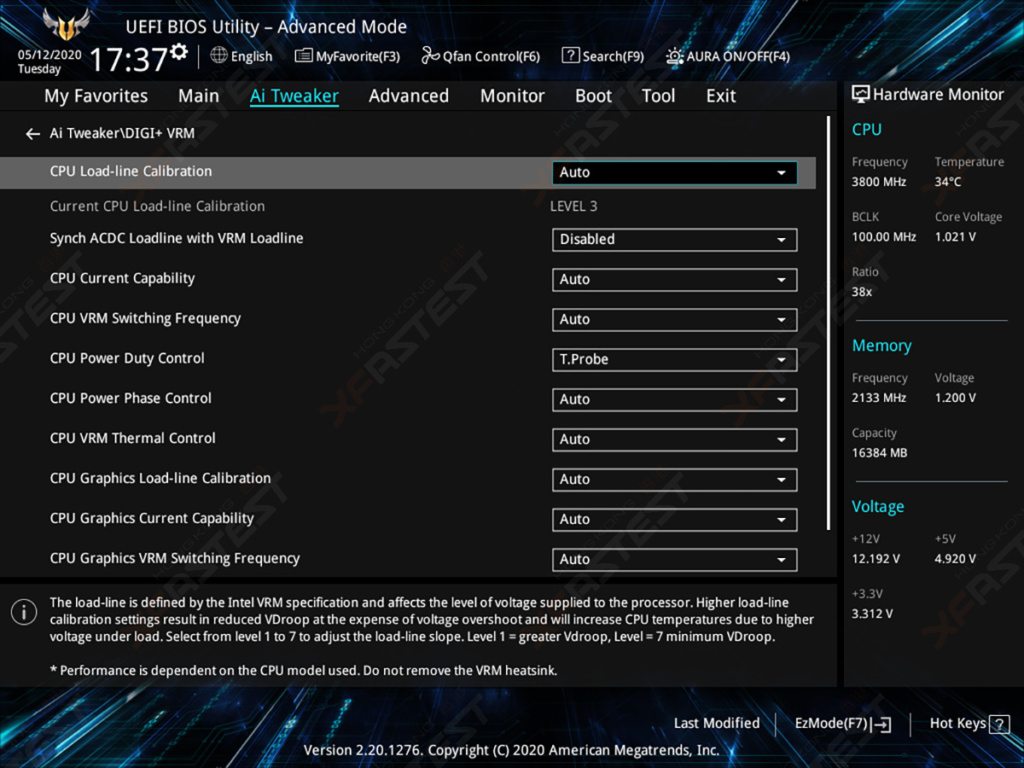Viewport: 1024px width, 768px height.
Task: Select CPU Power Duty Control label
Action: point(127,359)
